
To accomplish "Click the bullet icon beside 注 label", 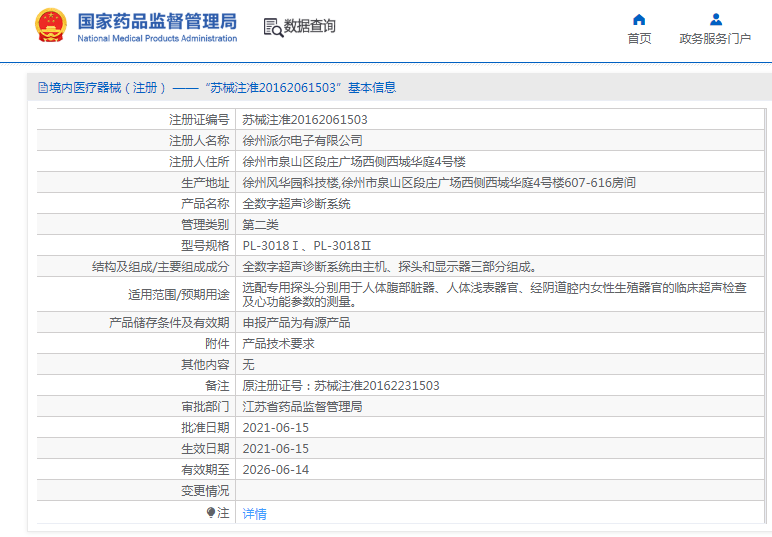I will coord(211,512).
